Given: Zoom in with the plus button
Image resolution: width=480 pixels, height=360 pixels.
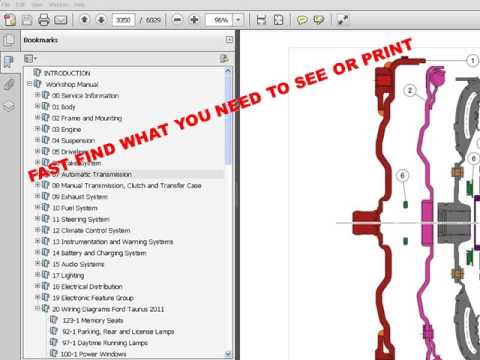Looking at the screenshot, I should [x=194, y=20].
